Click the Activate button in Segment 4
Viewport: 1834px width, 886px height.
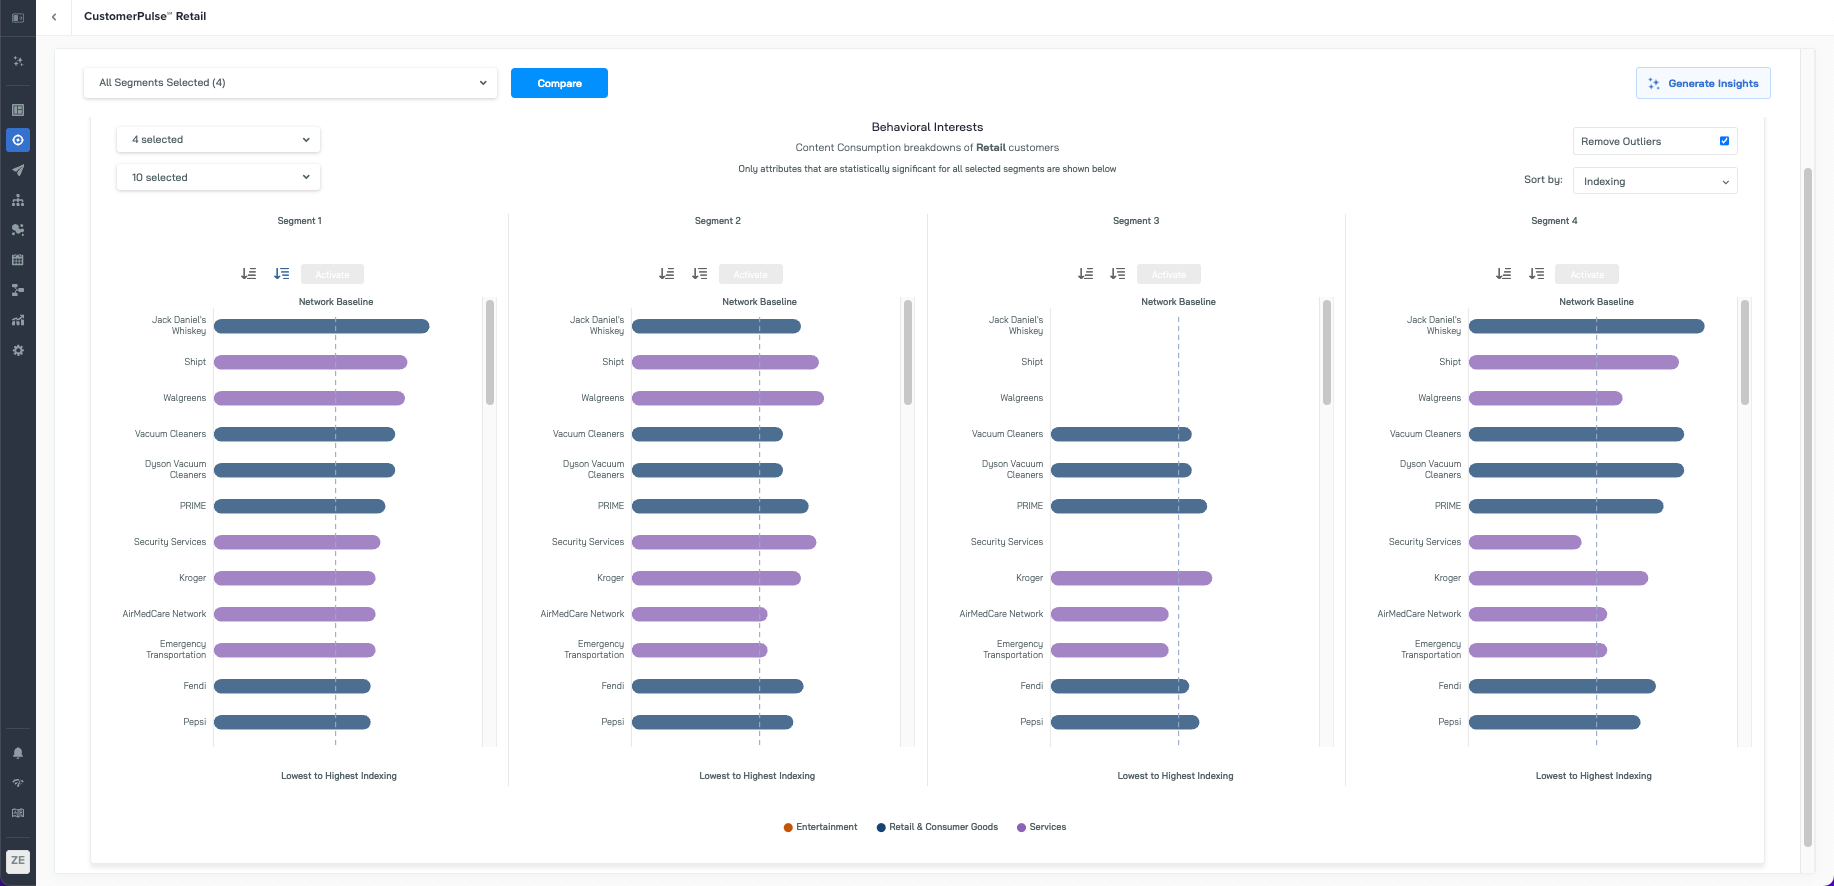(x=1587, y=274)
